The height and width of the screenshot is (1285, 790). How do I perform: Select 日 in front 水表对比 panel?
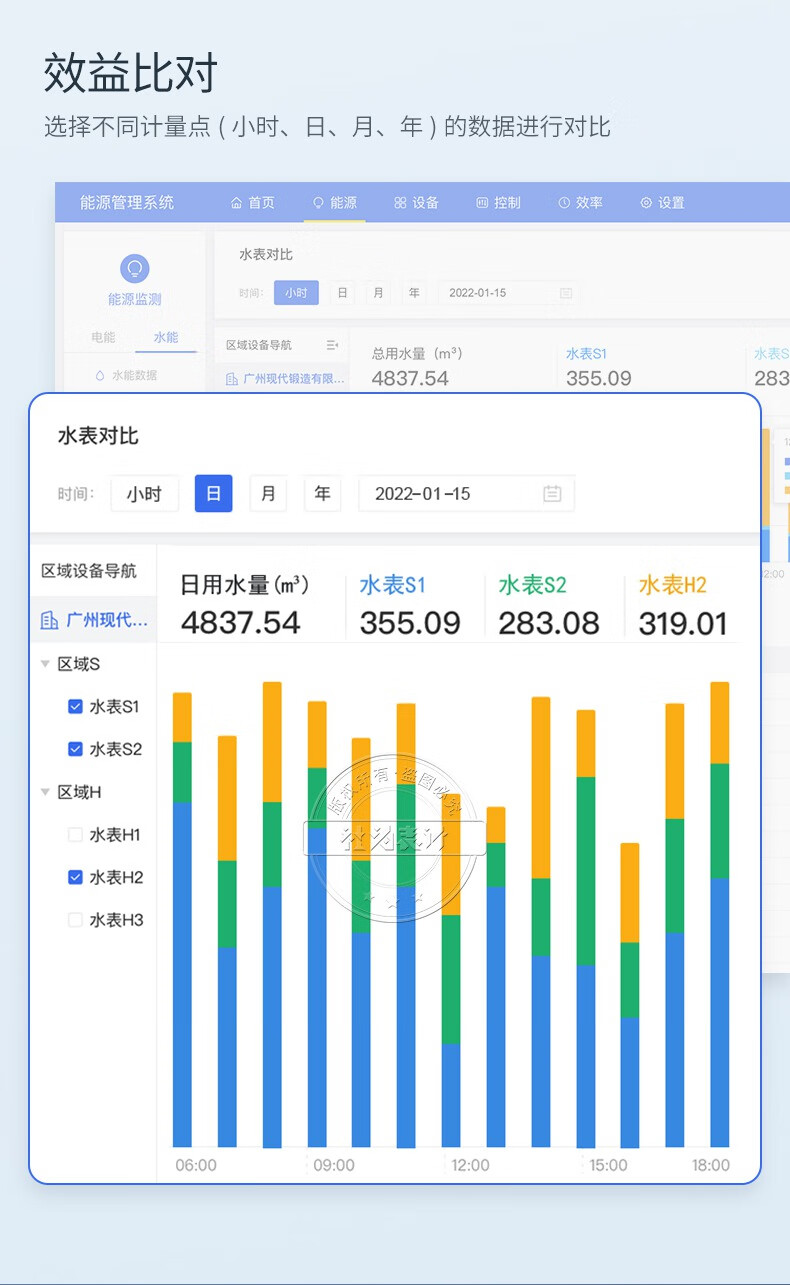click(213, 494)
